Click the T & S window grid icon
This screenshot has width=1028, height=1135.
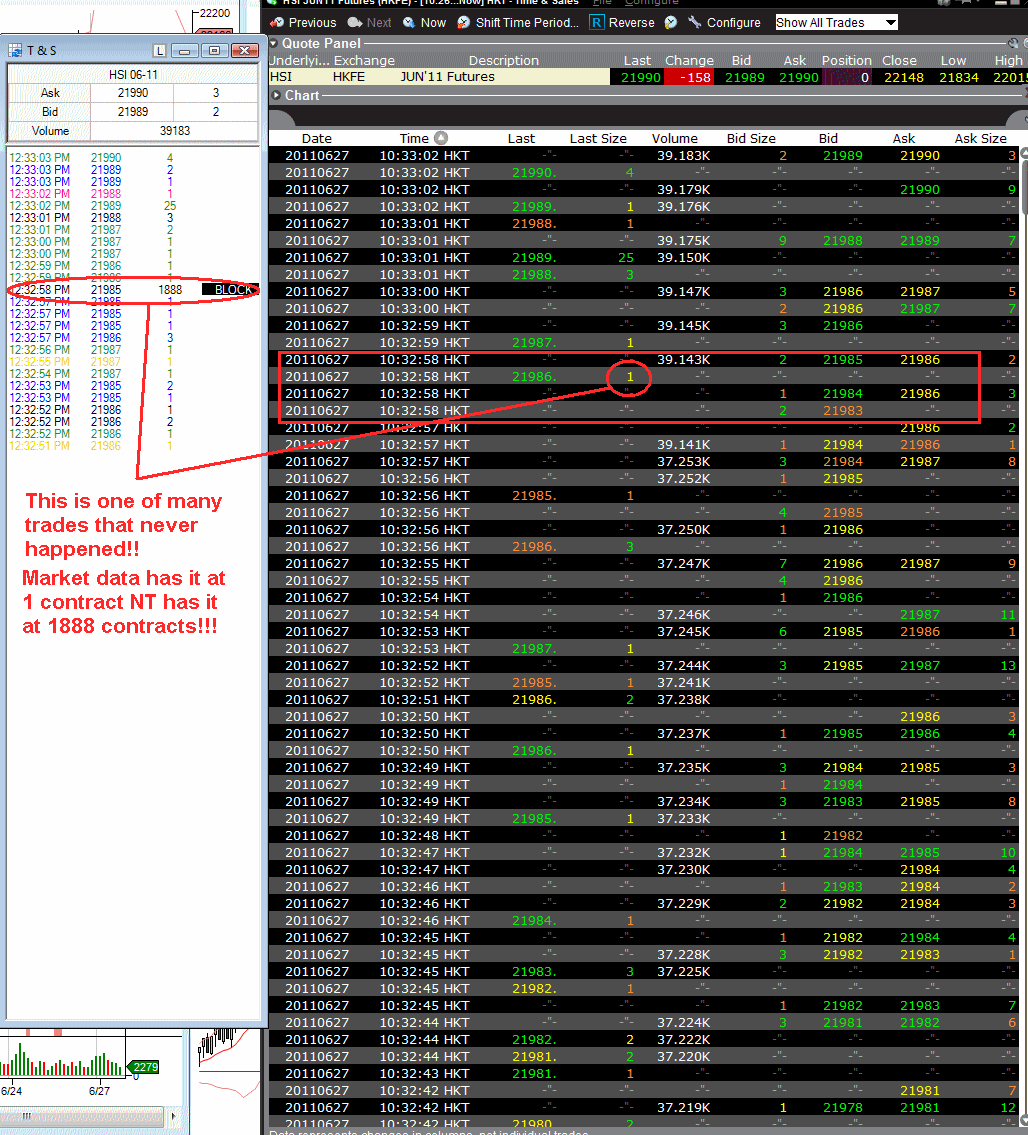tap(14, 51)
